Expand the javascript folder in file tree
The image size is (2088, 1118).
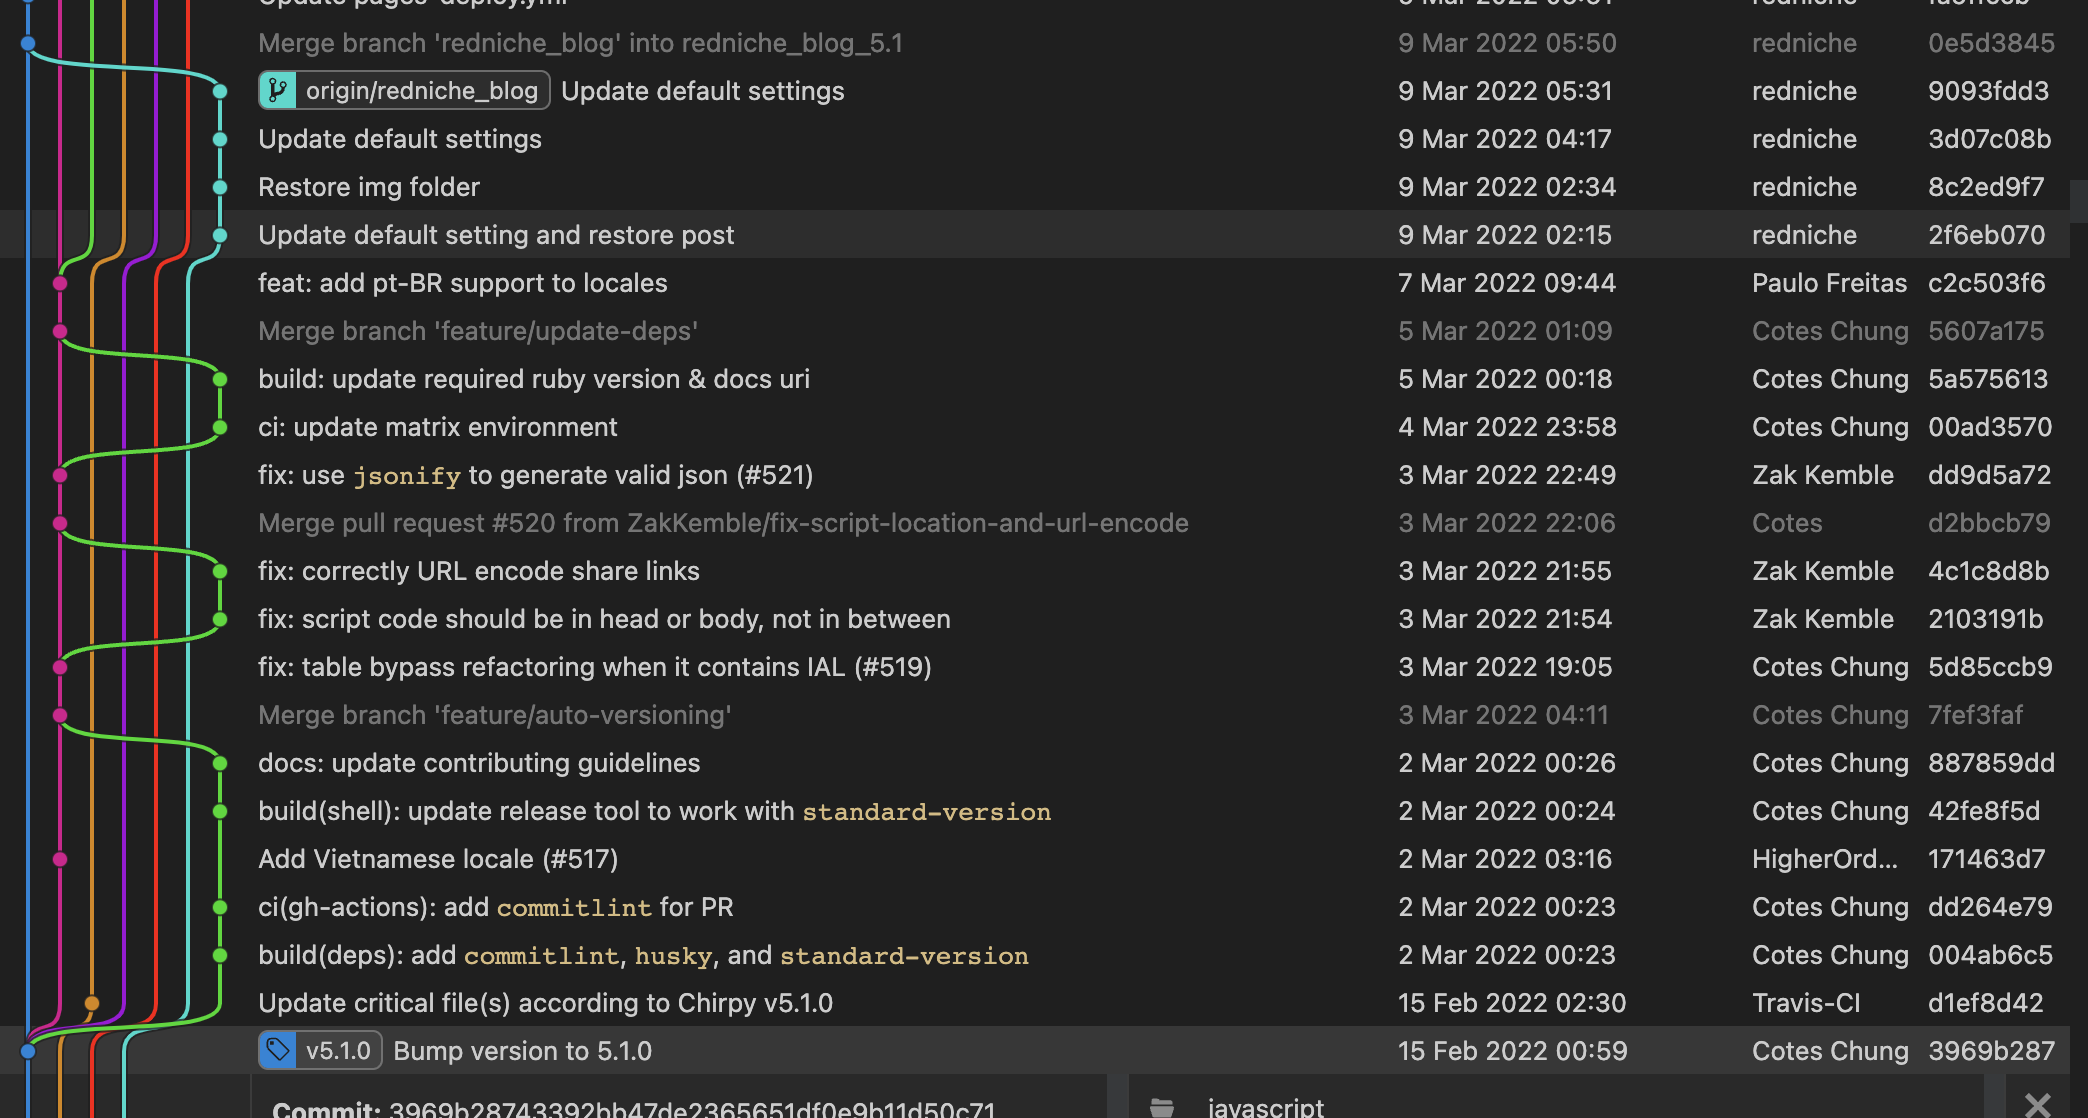[1265, 1106]
